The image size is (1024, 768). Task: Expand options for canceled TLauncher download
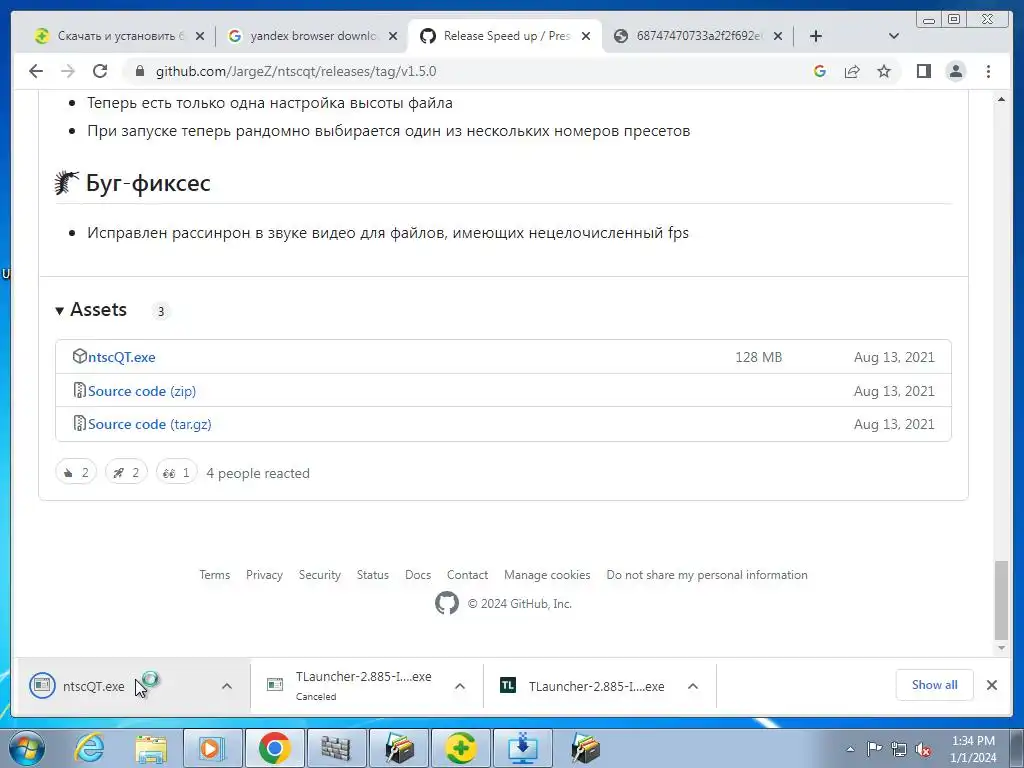pyautogui.click(x=460, y=686)
